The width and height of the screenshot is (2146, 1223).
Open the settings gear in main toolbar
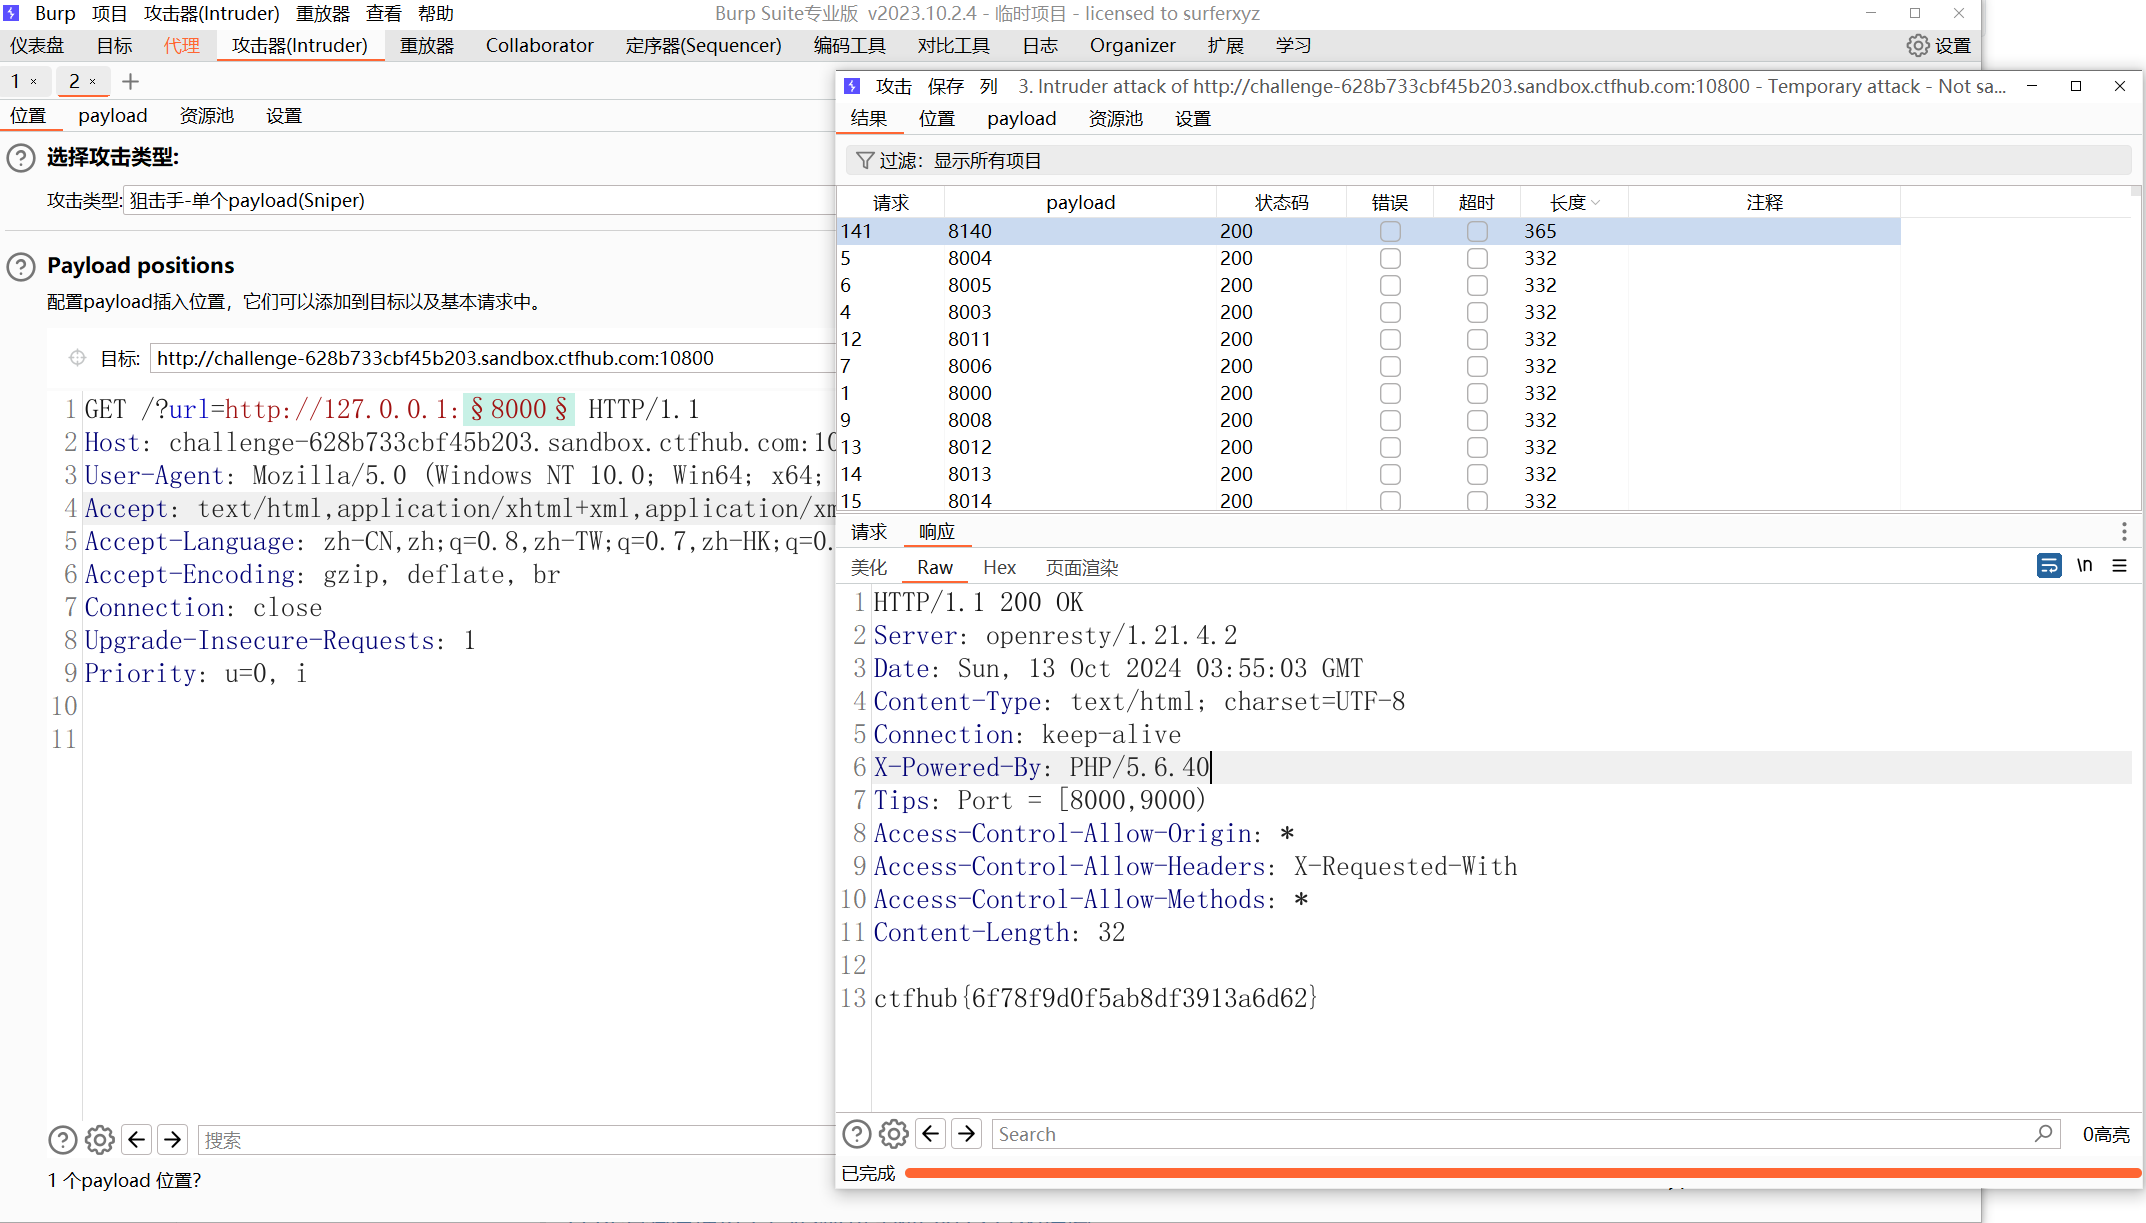point(1917,45)
